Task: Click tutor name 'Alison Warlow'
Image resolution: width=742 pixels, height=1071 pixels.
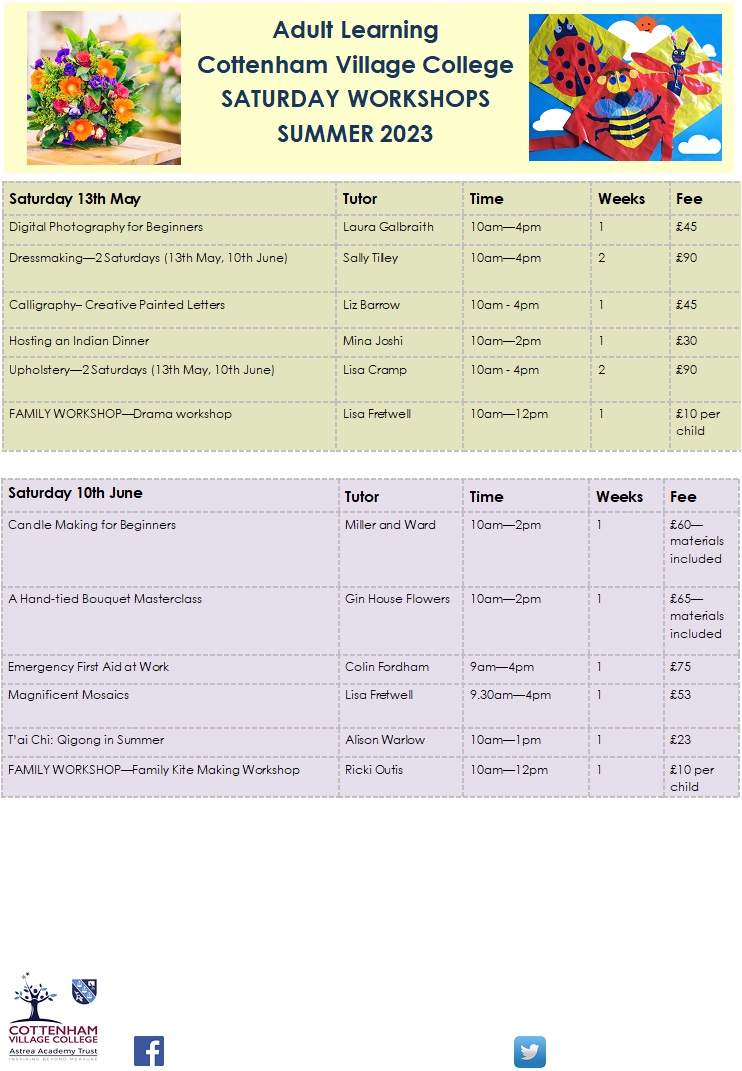Action: (385, 740)
